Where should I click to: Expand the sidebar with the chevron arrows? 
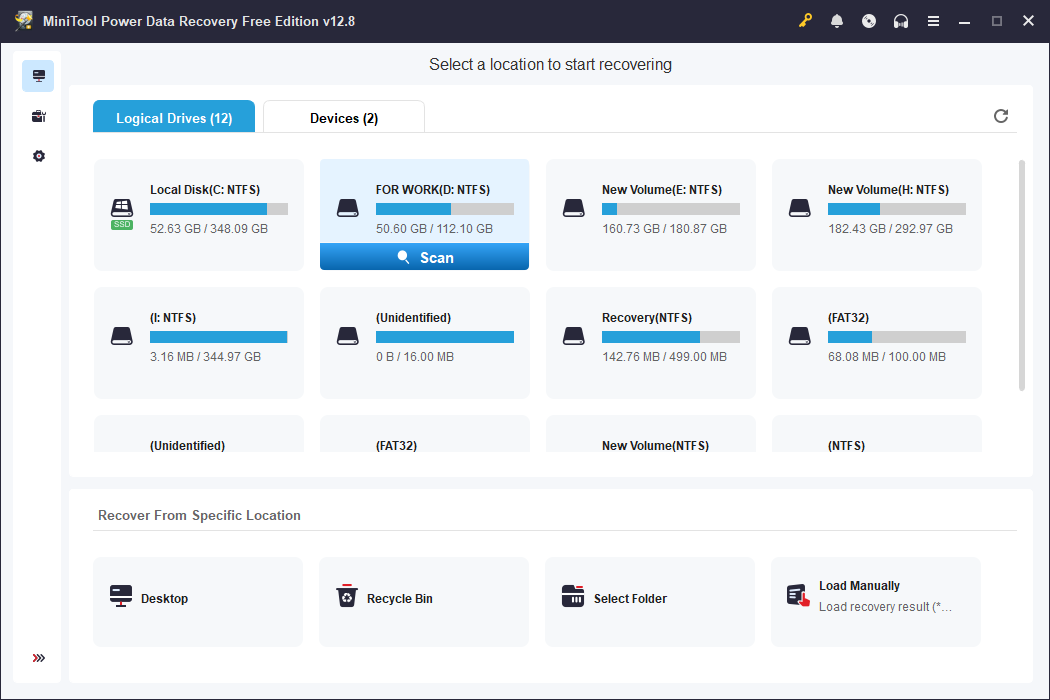coord(38,658)
